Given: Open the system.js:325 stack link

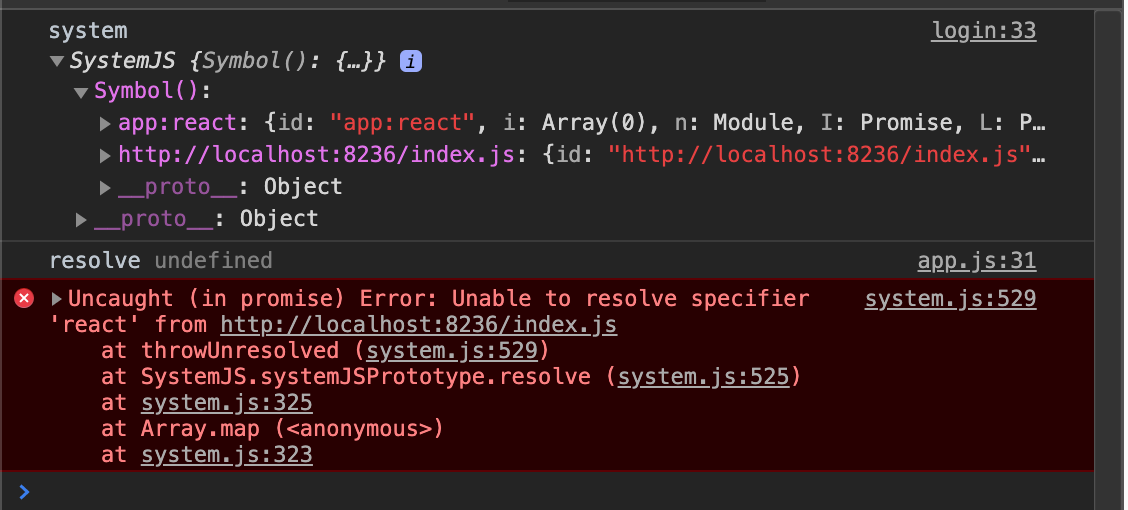Looking at the screenshot, I should pyautogui.click(x=227, y=403).
